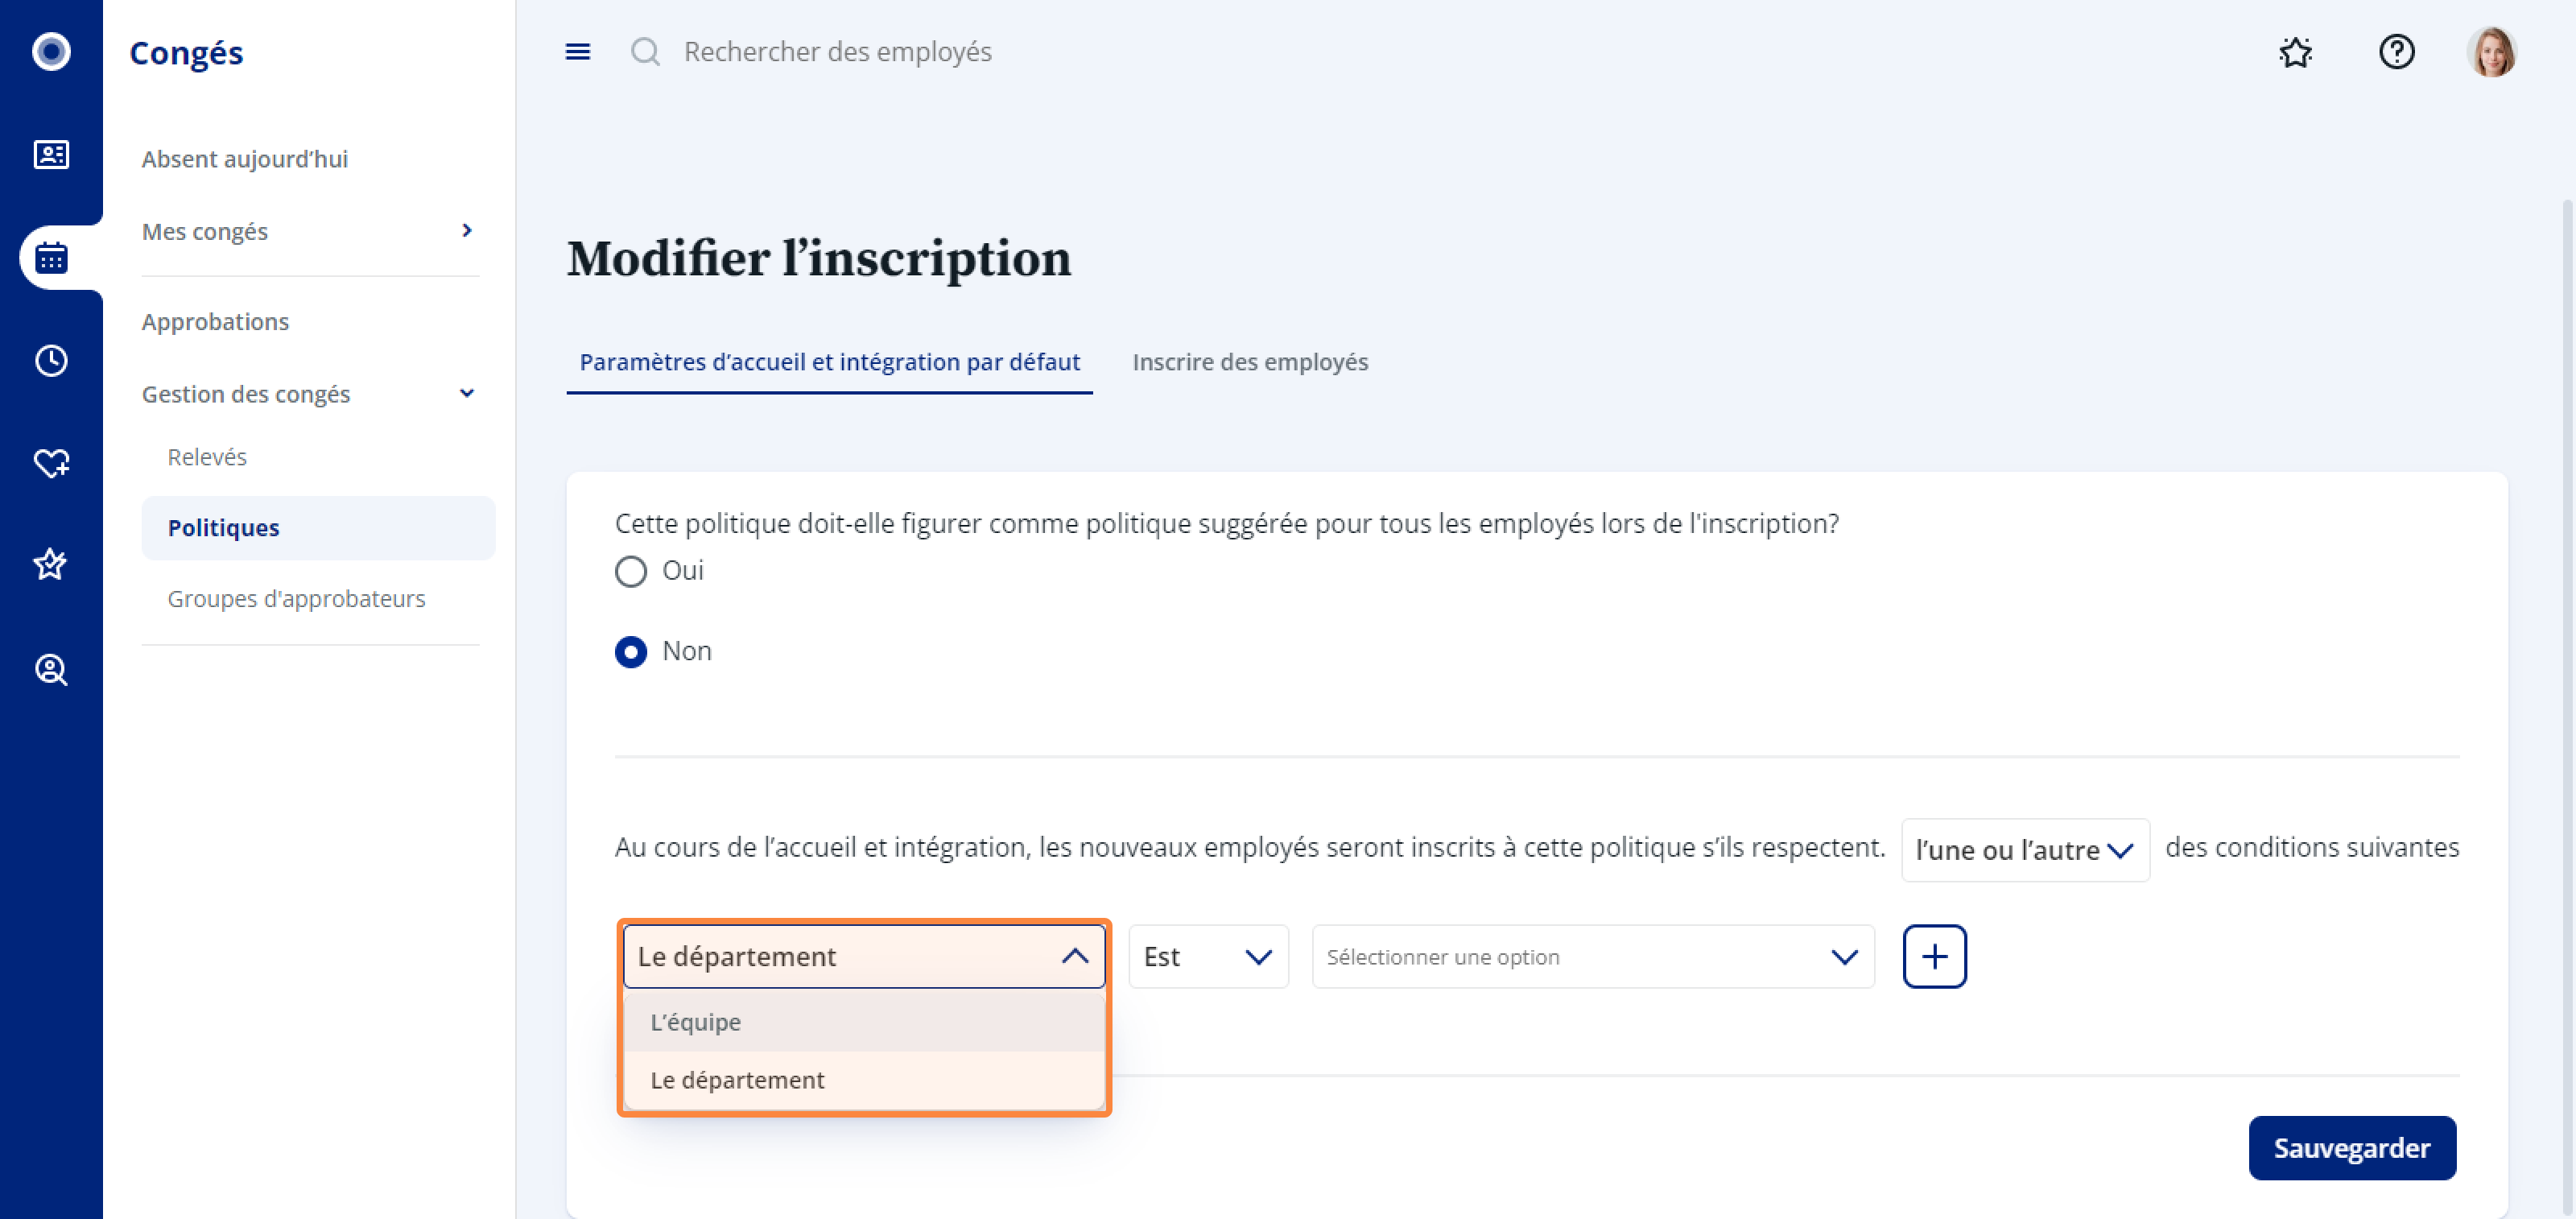
Task: Add a condition with the plus button
Action: [1934, 957]
